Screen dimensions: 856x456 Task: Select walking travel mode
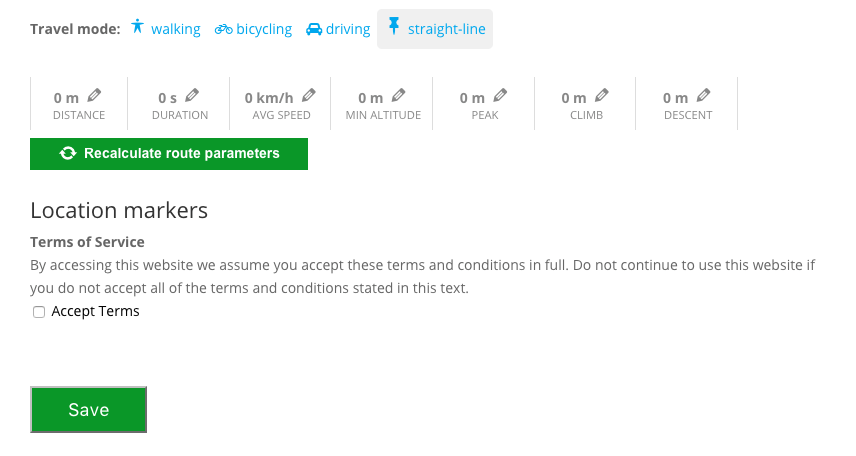click(175, 29)
